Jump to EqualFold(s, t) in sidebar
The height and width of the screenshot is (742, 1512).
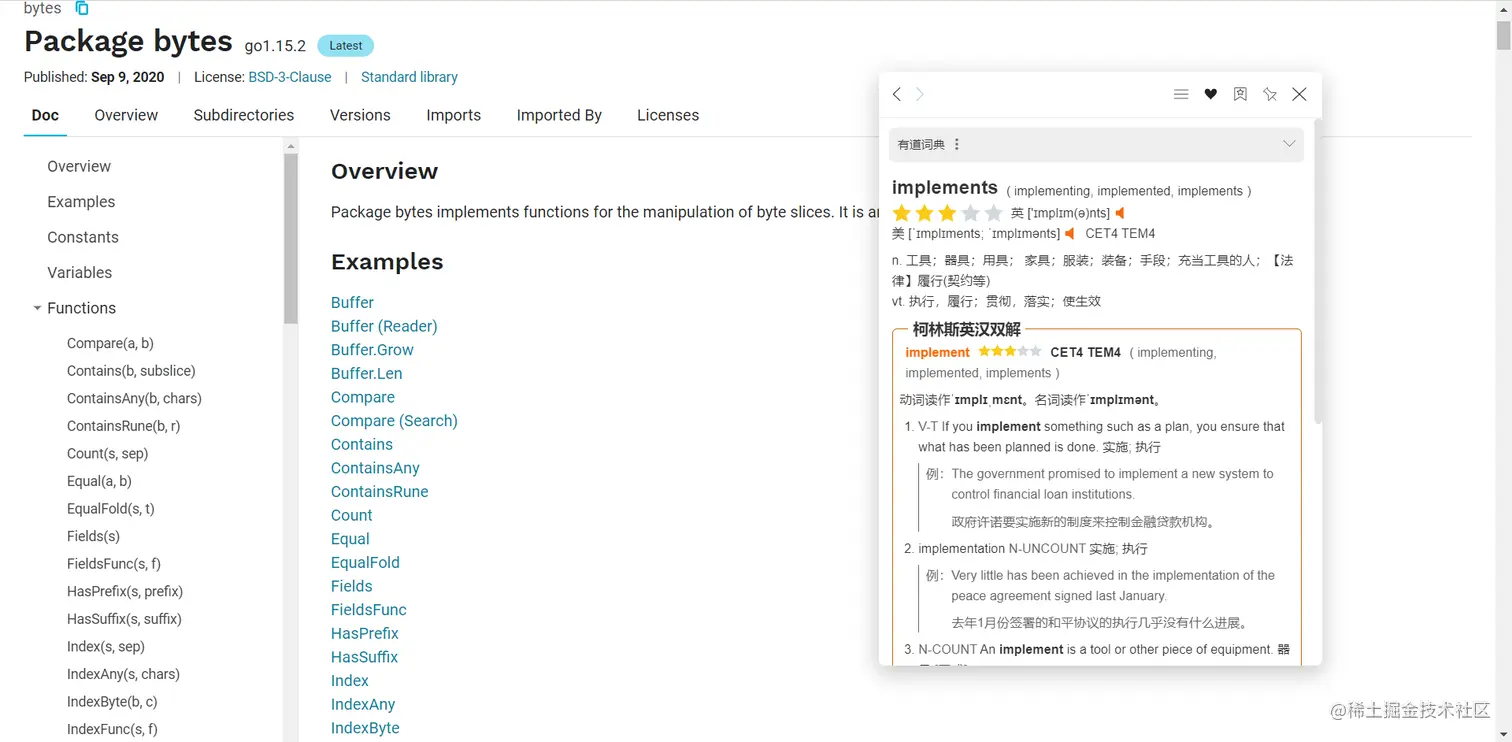point(110,508)
